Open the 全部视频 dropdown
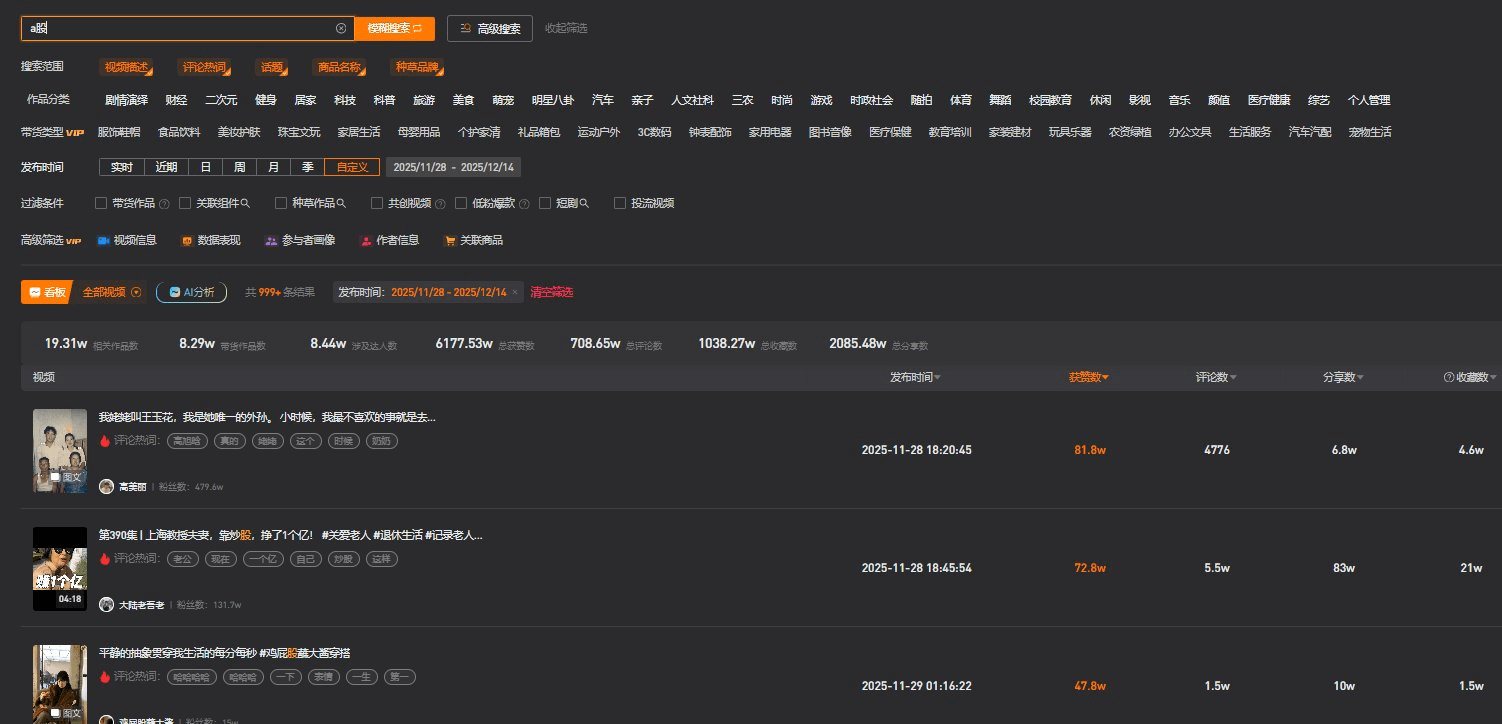Image resolution: width=1502 pixels, height=724 pixels. [113, 292]
